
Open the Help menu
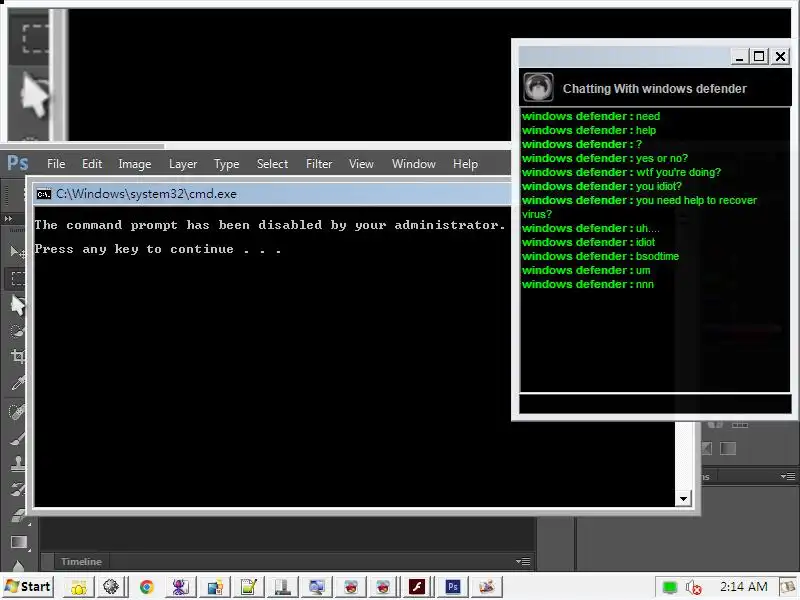[465, 164]
